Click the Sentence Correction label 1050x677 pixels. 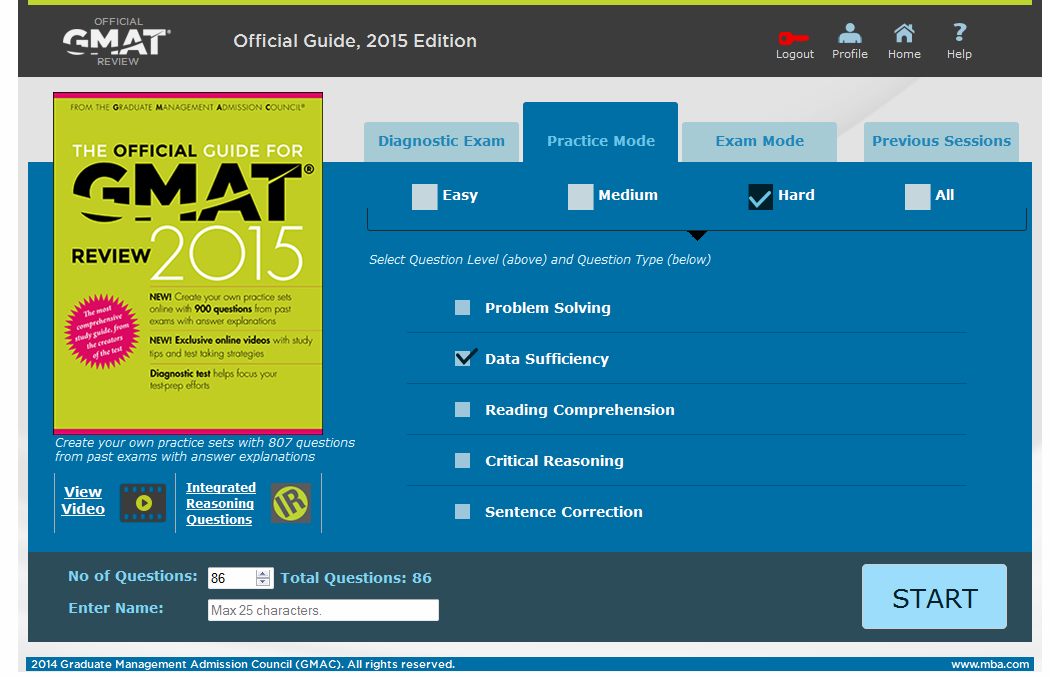tap(564, 512)
